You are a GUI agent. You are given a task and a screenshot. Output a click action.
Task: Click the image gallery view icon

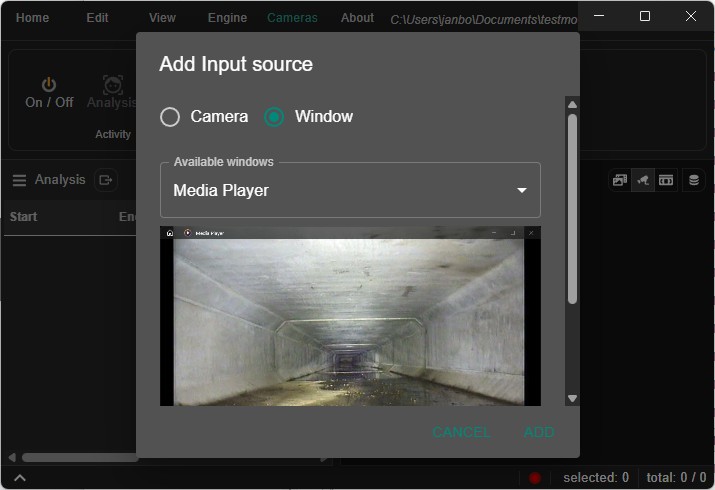(620, 181)
